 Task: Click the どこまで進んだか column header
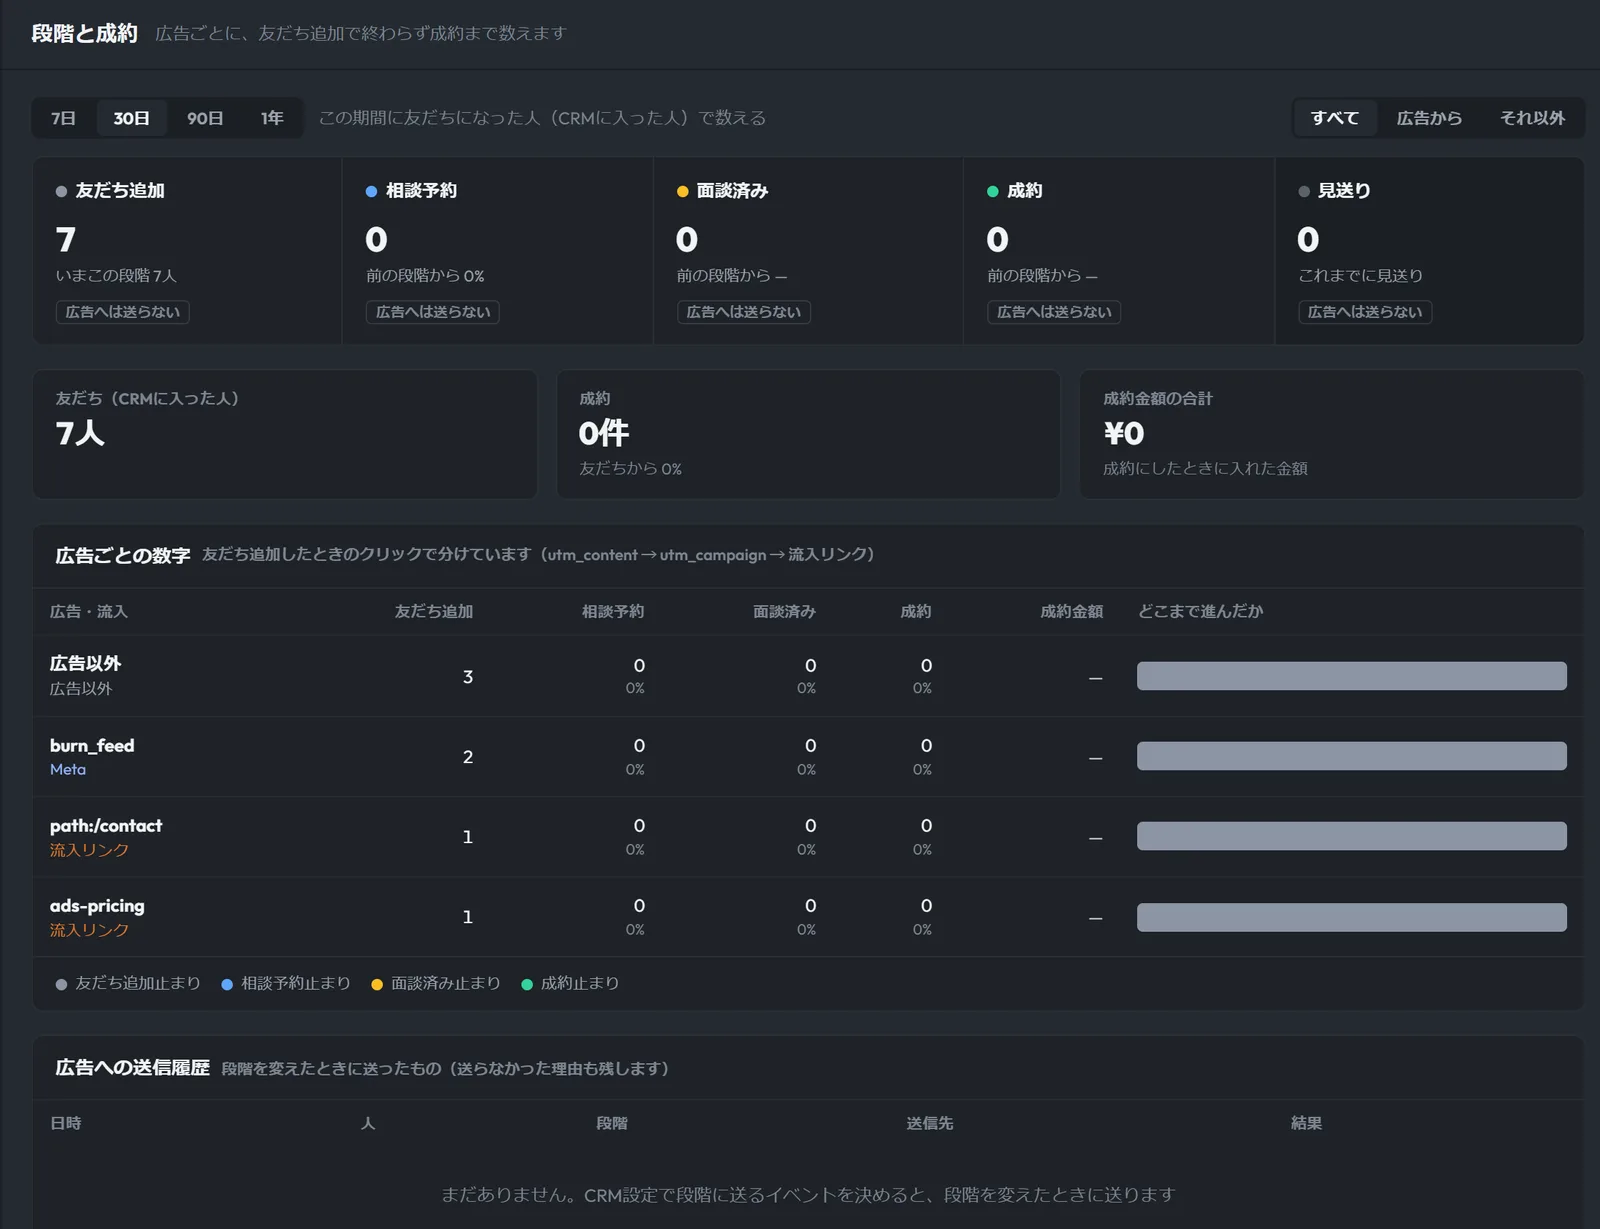[1200, 611]
